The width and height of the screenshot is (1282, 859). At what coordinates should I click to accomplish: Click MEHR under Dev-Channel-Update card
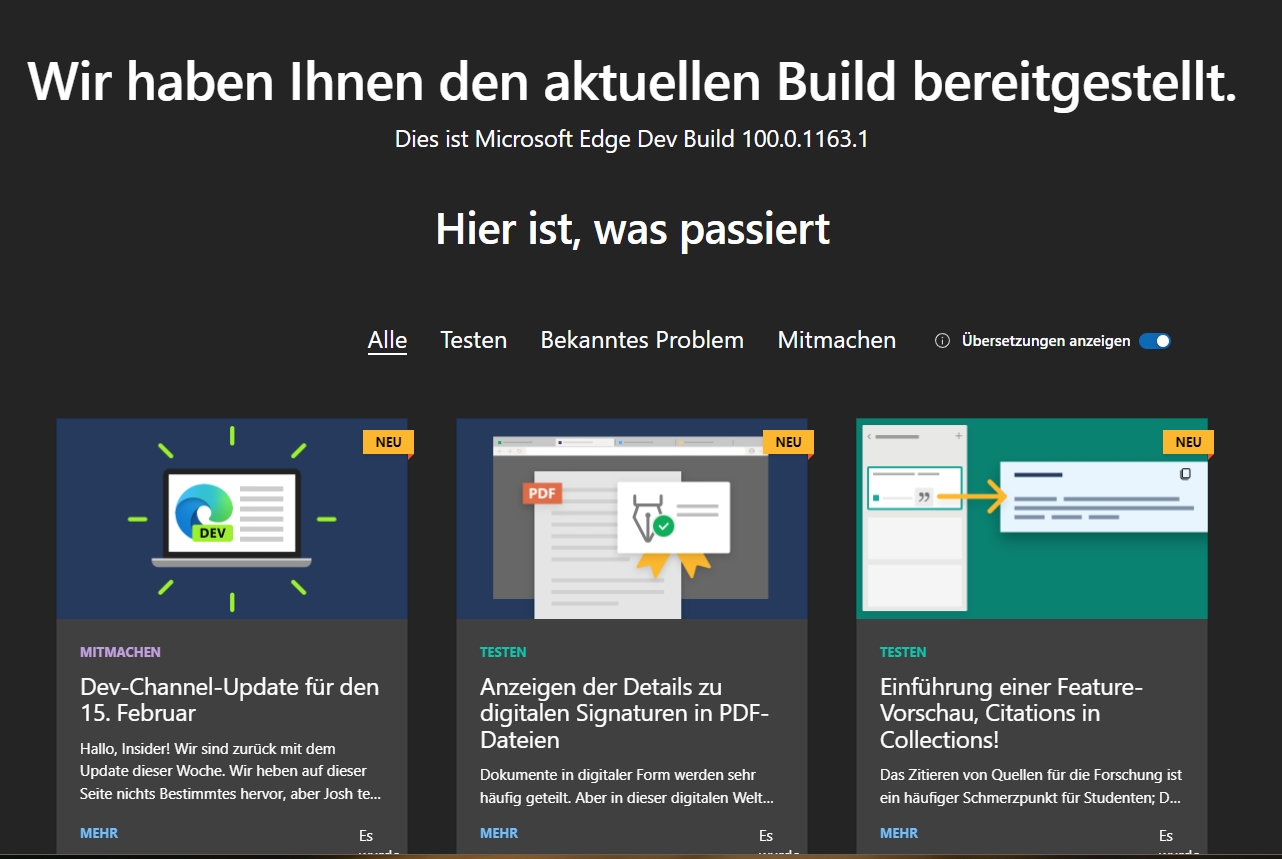pos(99,833)
